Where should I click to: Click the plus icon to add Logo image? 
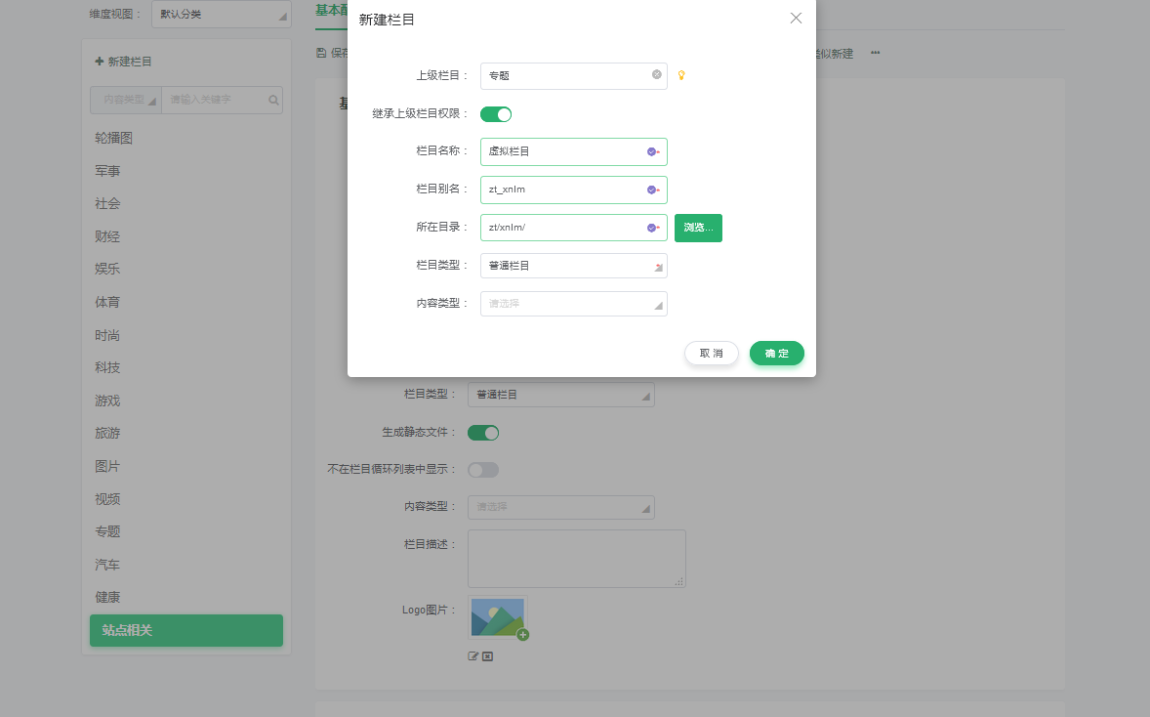[x=521, y=634]
